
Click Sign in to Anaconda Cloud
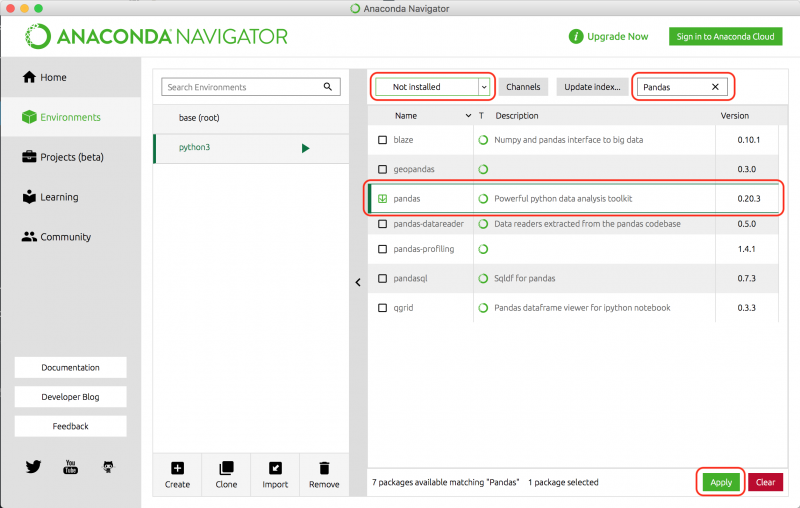[726, 36]
